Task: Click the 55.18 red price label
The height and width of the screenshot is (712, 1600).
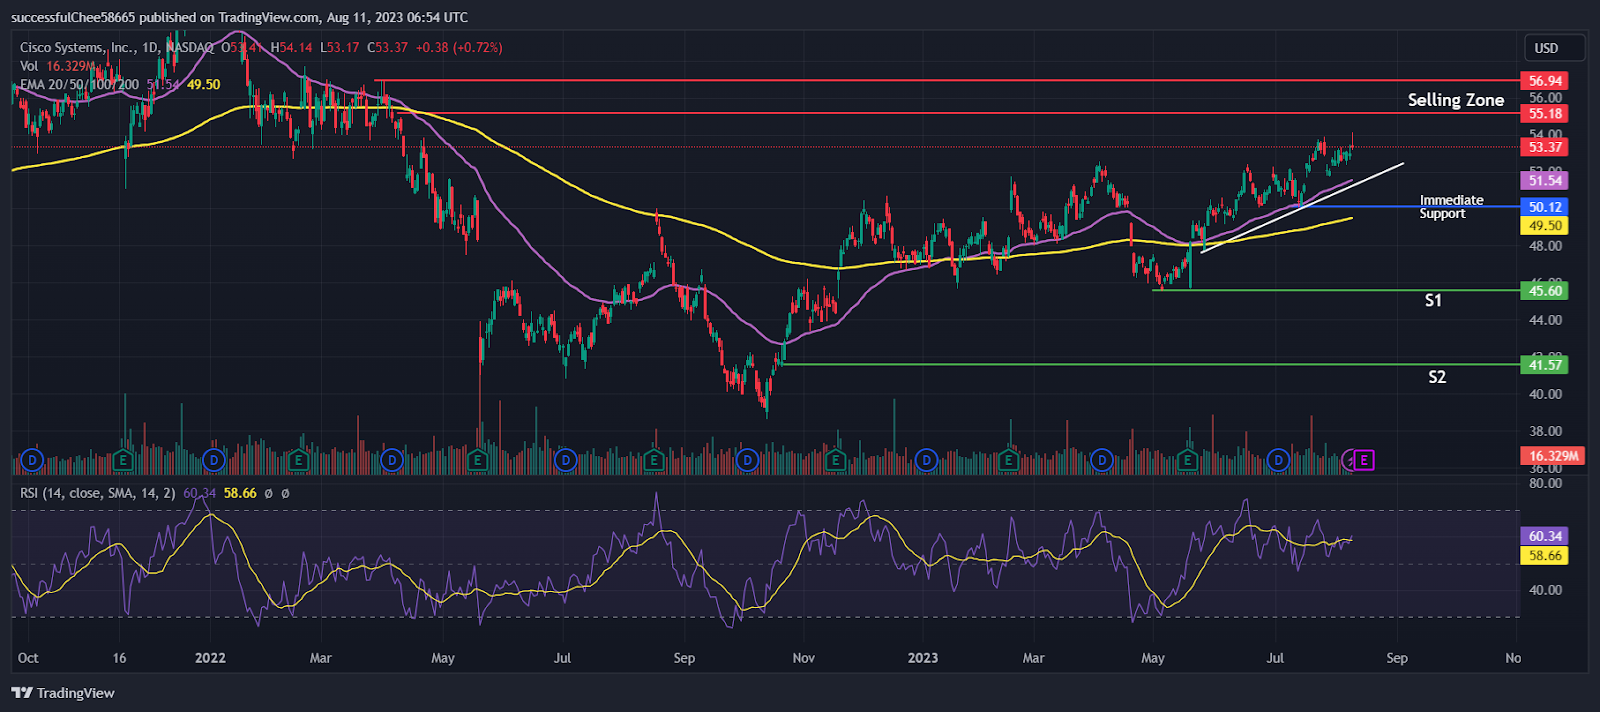Action: (1545, 114)
